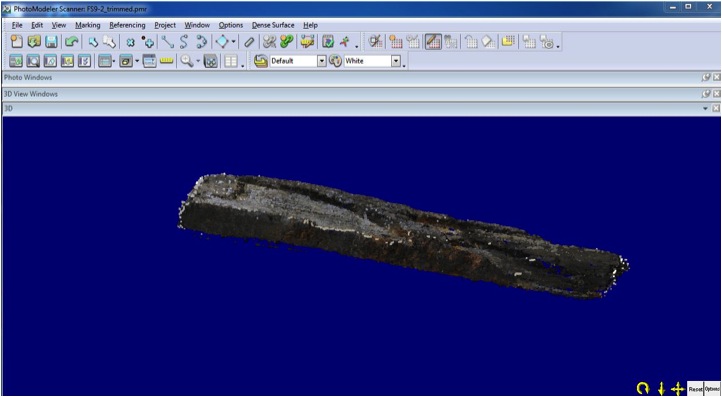
Task: Click the yellow four-way pan arrows icon
Action: 678,388
